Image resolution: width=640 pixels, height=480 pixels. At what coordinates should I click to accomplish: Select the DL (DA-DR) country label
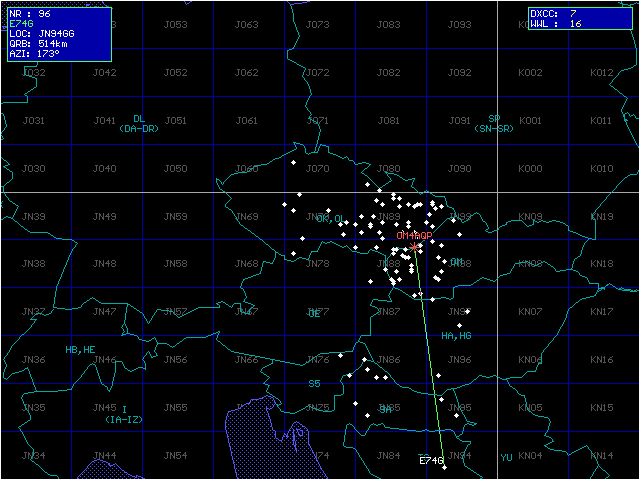[x=138, y=124]
